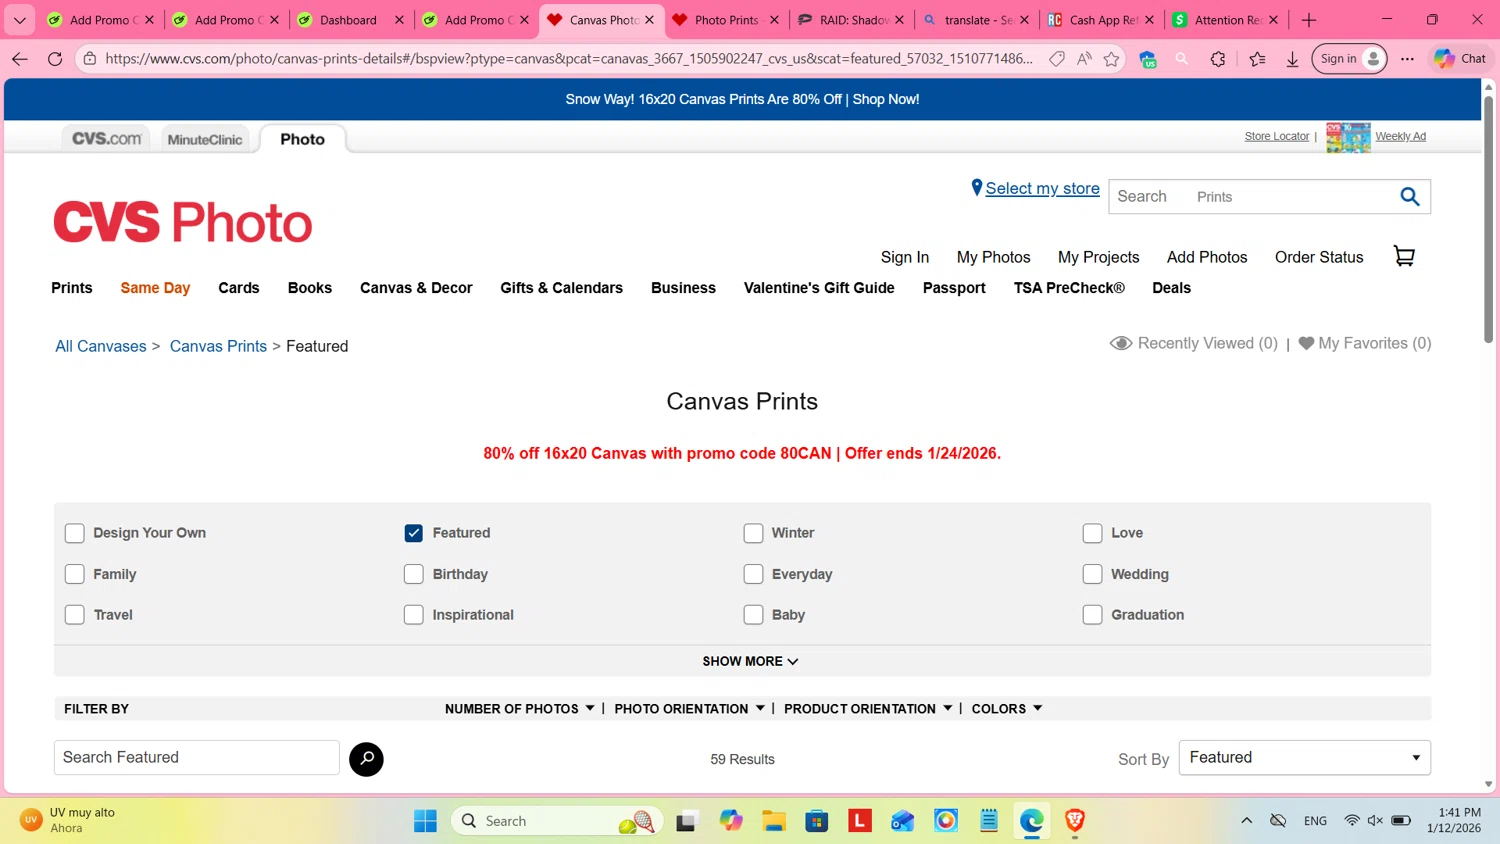Click All Canvases breadcrumb link
The width and height of the screenshot is (1500, 844).
pos(101,346)
